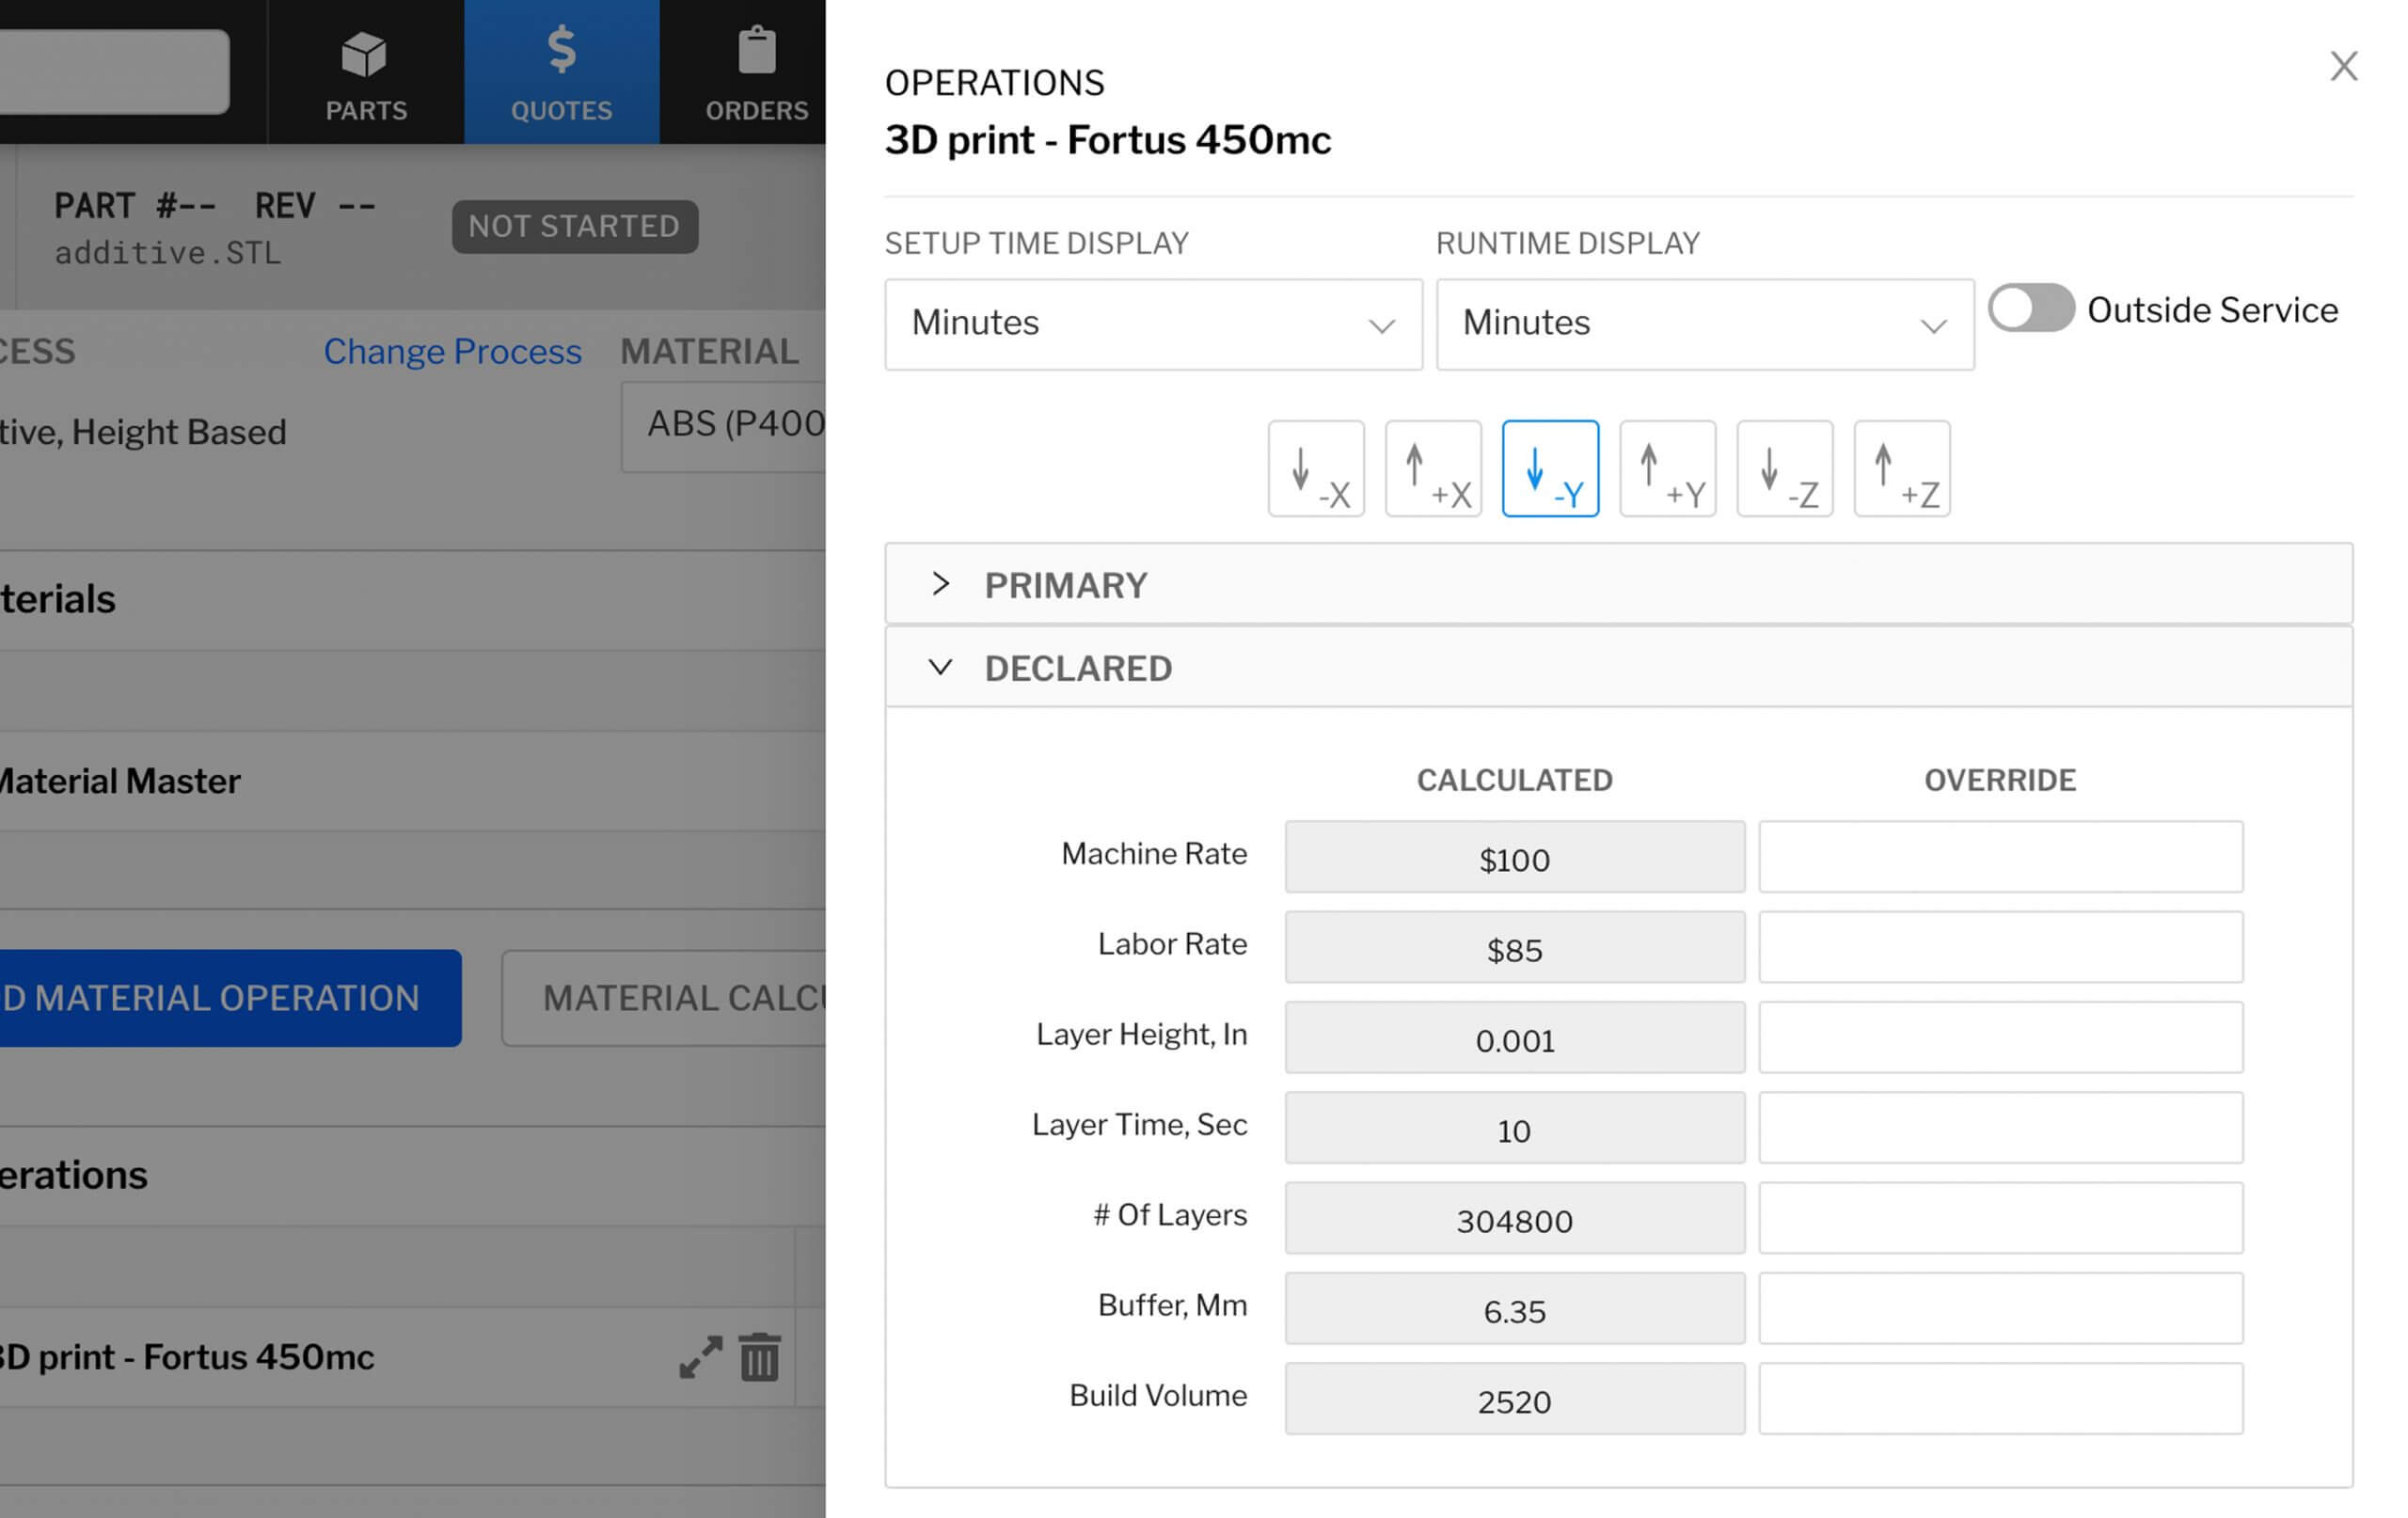Select the -Z orientation arrow
Screen dimensions: 2408x1518
point(1784,468)
